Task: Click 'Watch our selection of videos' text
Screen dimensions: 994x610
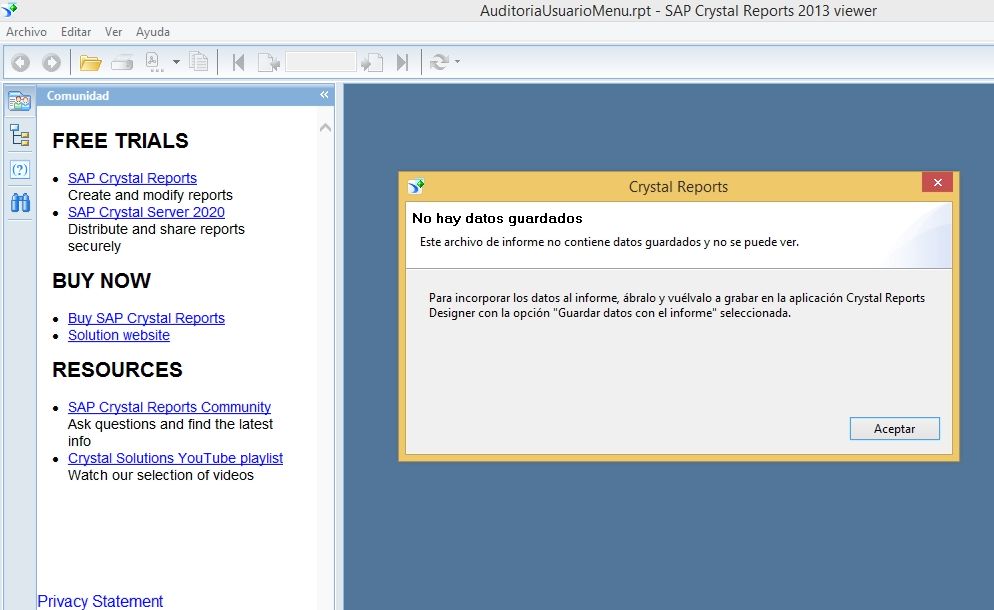Action: 161,476
